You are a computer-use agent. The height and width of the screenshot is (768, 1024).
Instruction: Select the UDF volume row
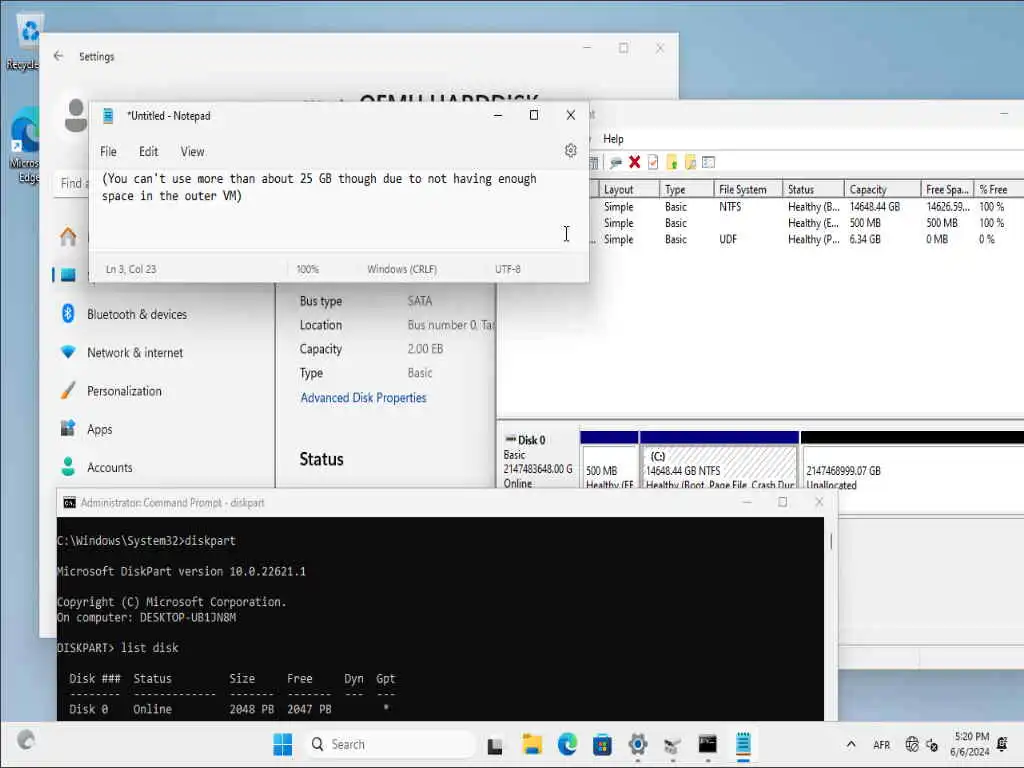[807, 239]
